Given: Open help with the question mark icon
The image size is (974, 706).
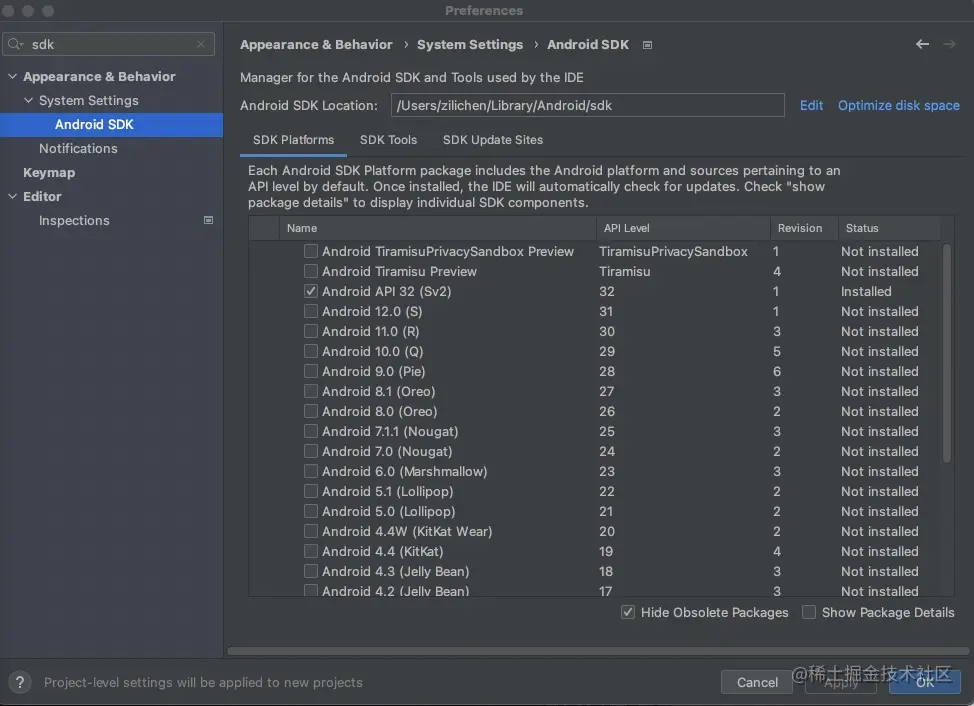Looking at the screenshot, I should tap(20, 682).
